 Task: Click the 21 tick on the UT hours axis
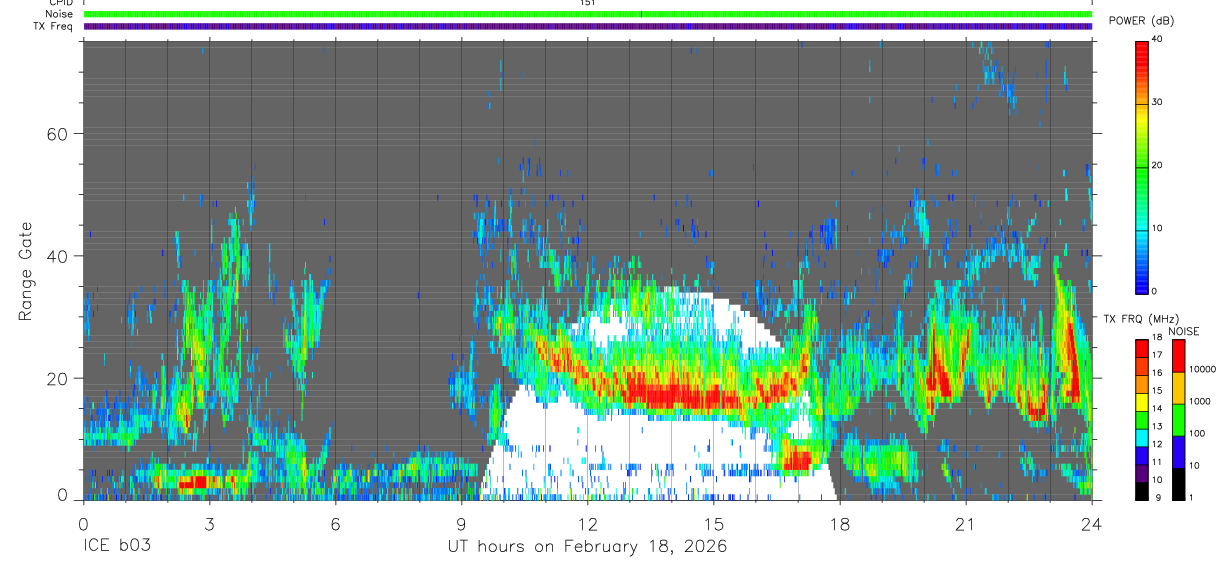click(965, 524)
